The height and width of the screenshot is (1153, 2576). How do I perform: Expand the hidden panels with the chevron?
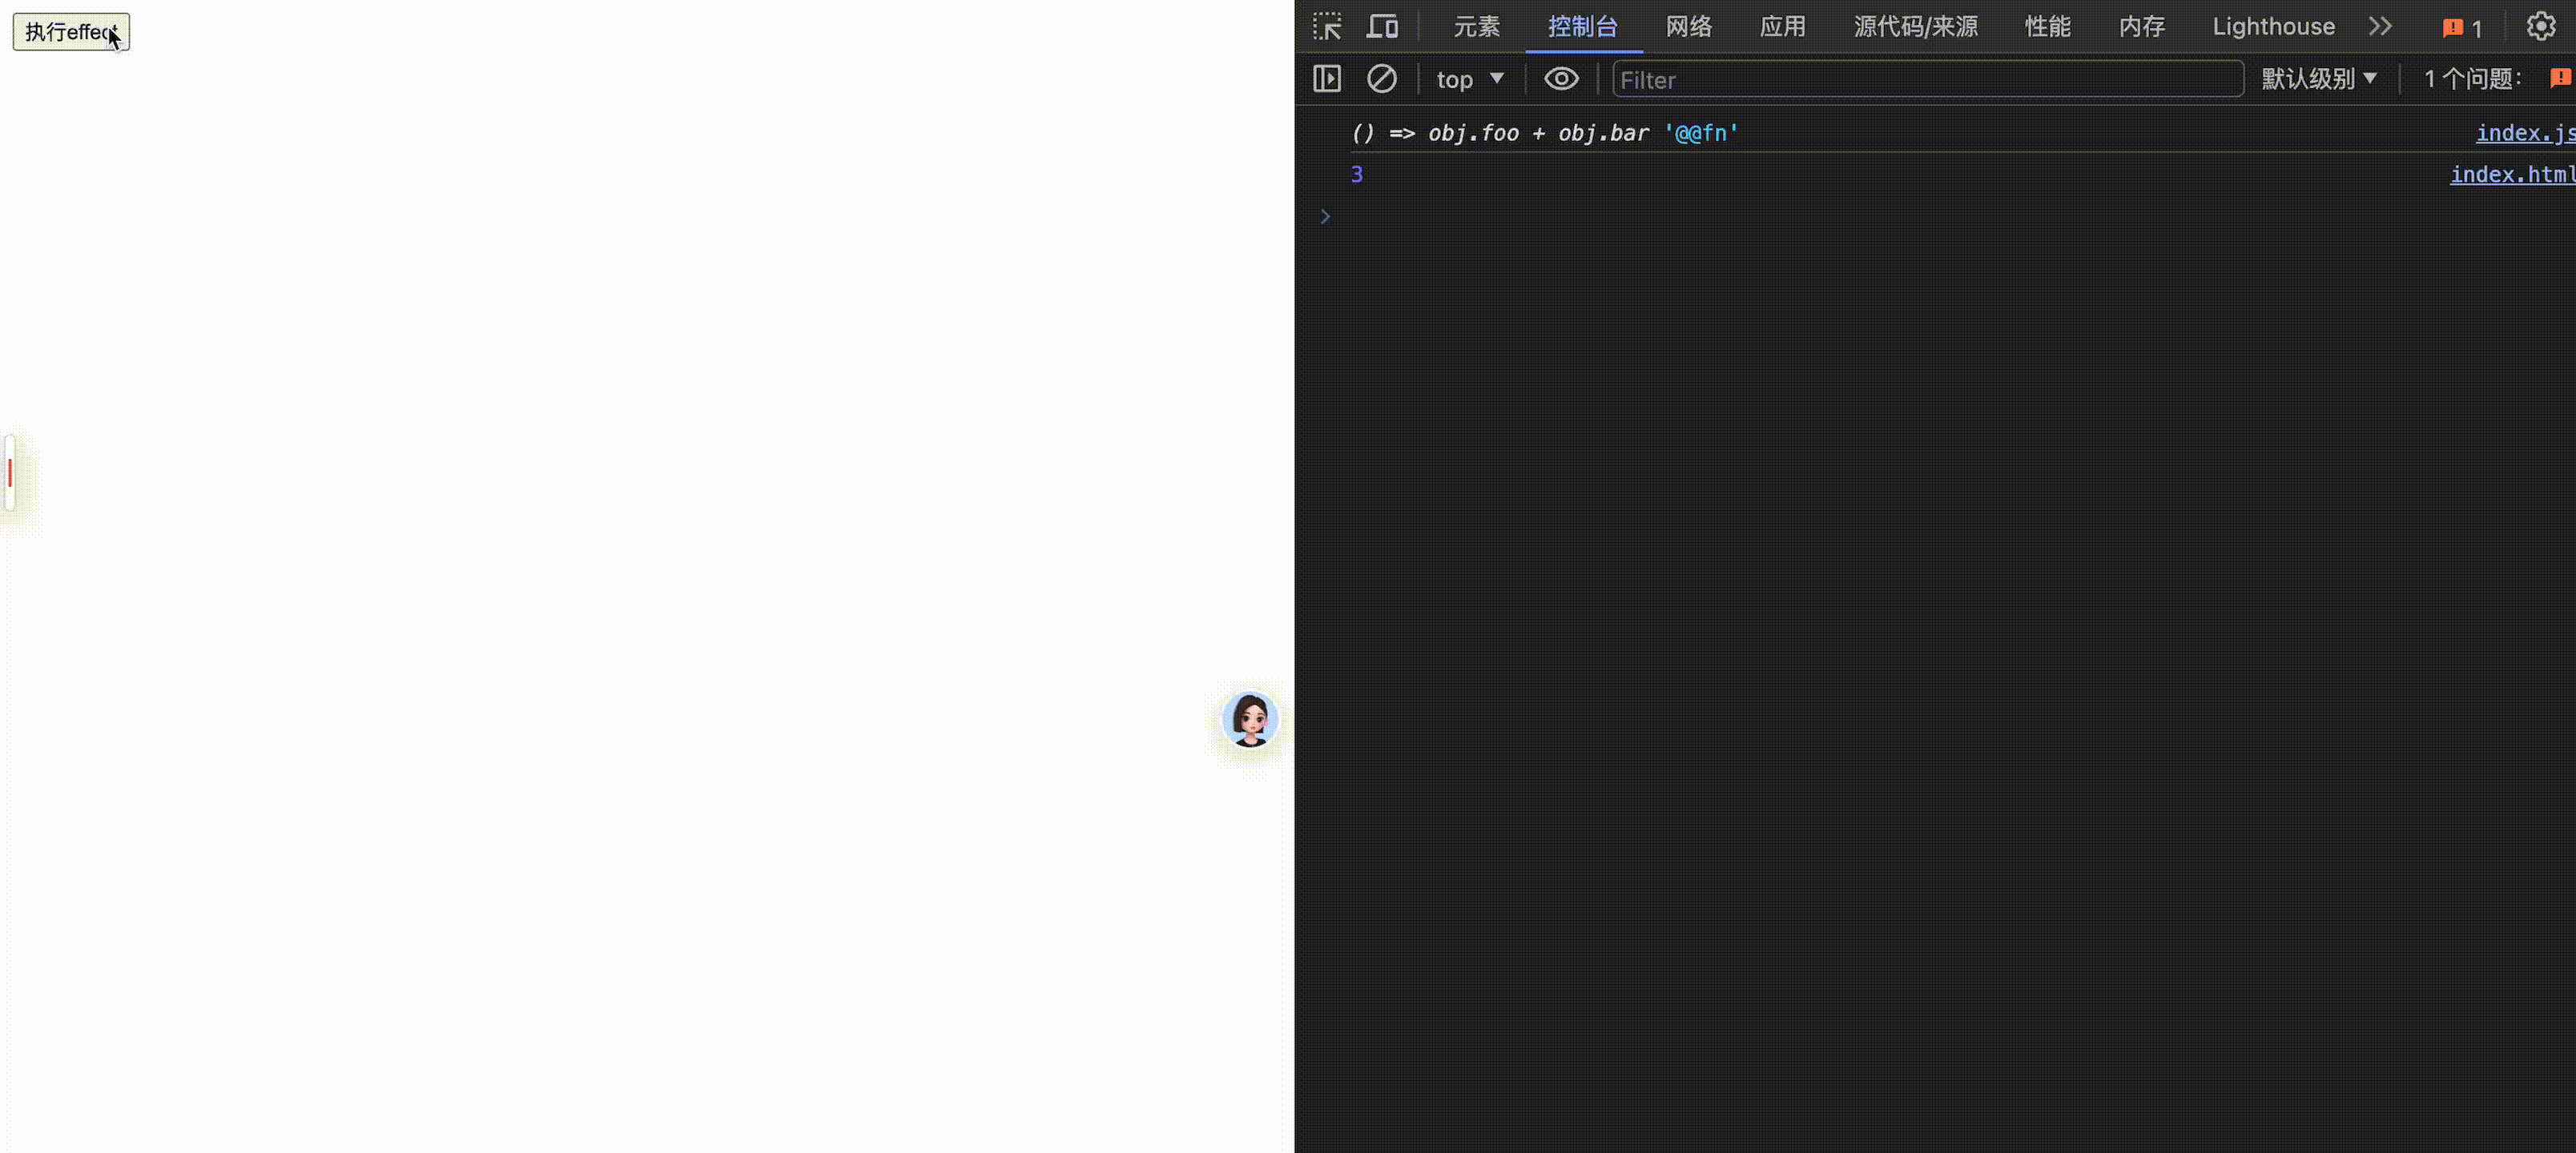pyautogui.click(x=2381, y=26)
